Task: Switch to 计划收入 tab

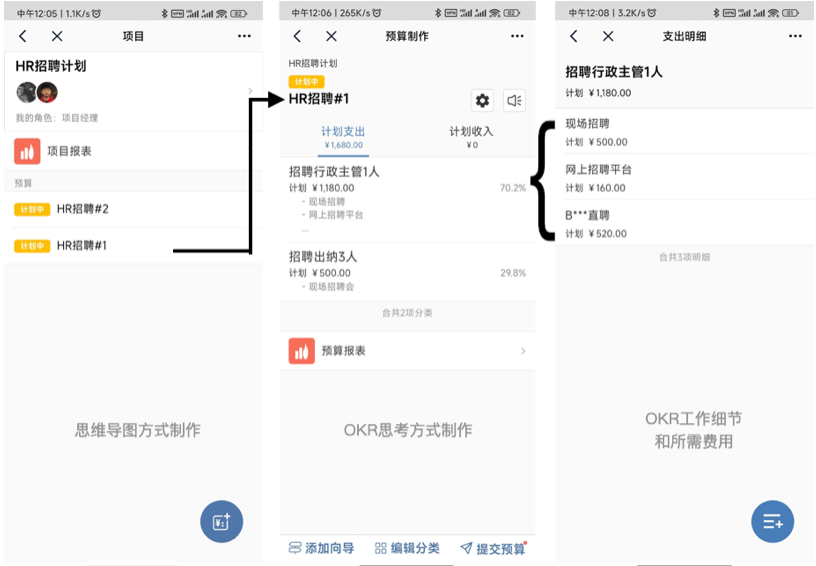Action: tap(471, 137)
